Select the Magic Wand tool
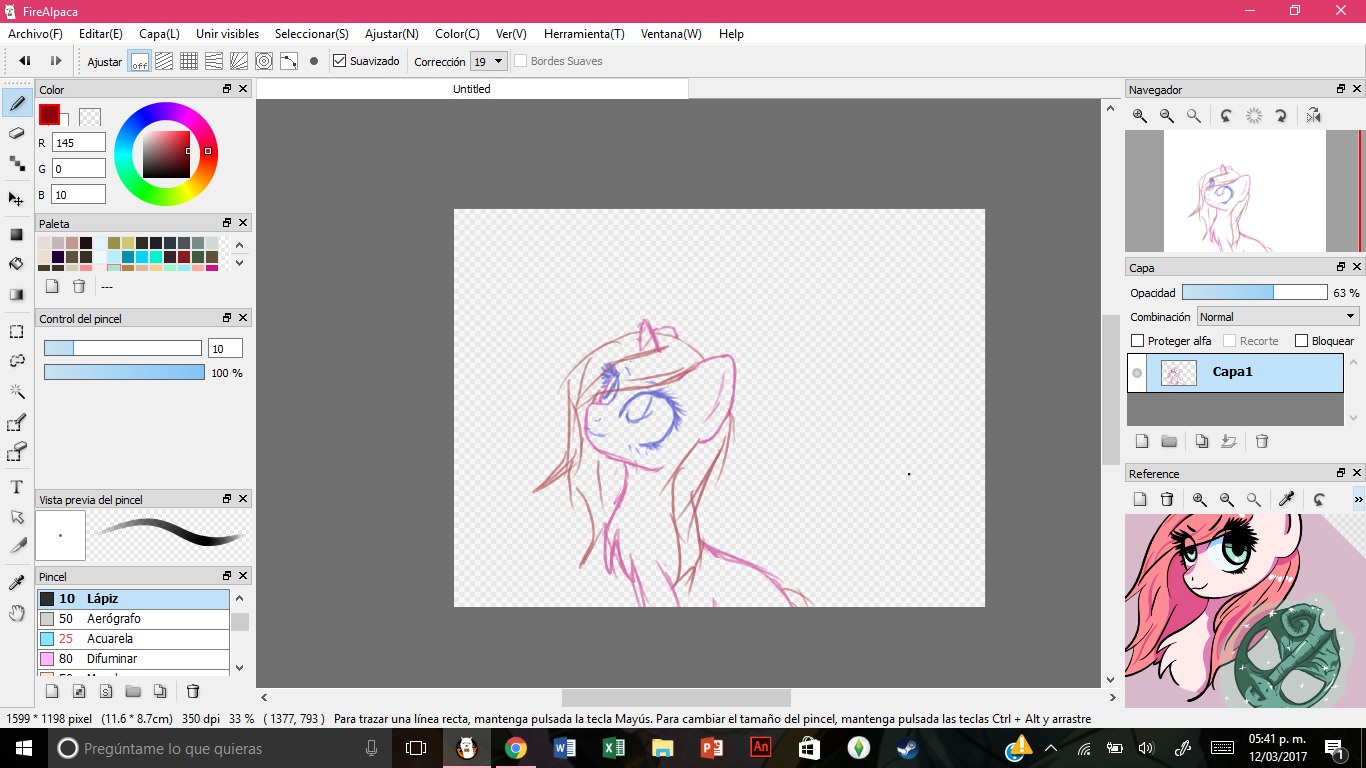This screenshot has width=1366, height=768. [17, 392]
